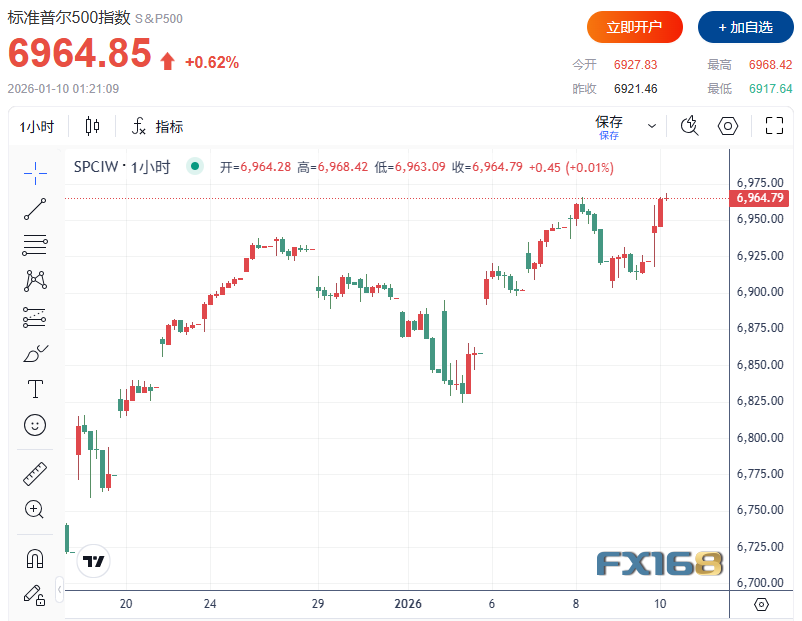Select the crosshair cursor tool
The height and width of the screenshot is (621, 802).
coord(35,172)
